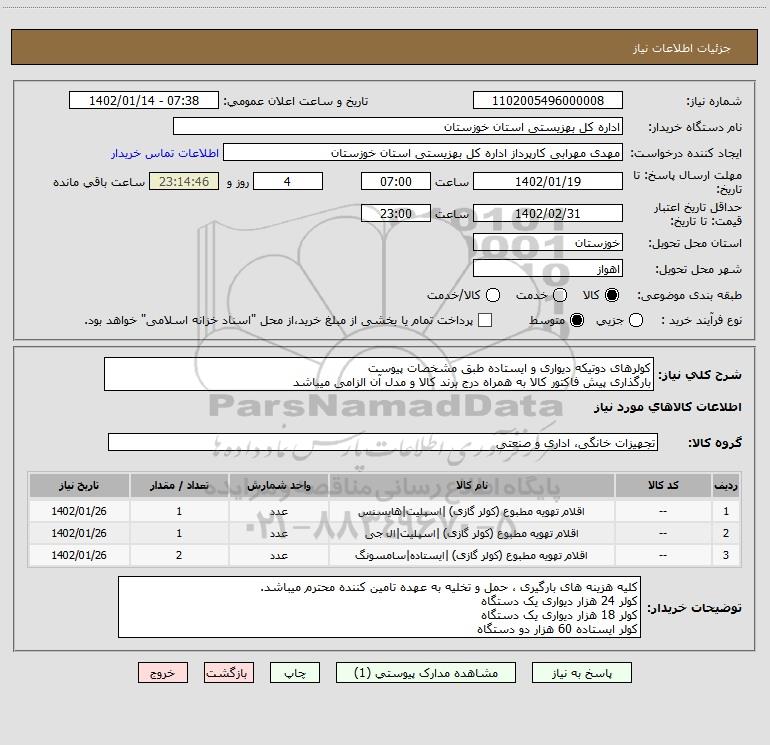Select the کالا/خدمت radio button
The height and width of the screenshot is (745, 770).
[493, 295]
